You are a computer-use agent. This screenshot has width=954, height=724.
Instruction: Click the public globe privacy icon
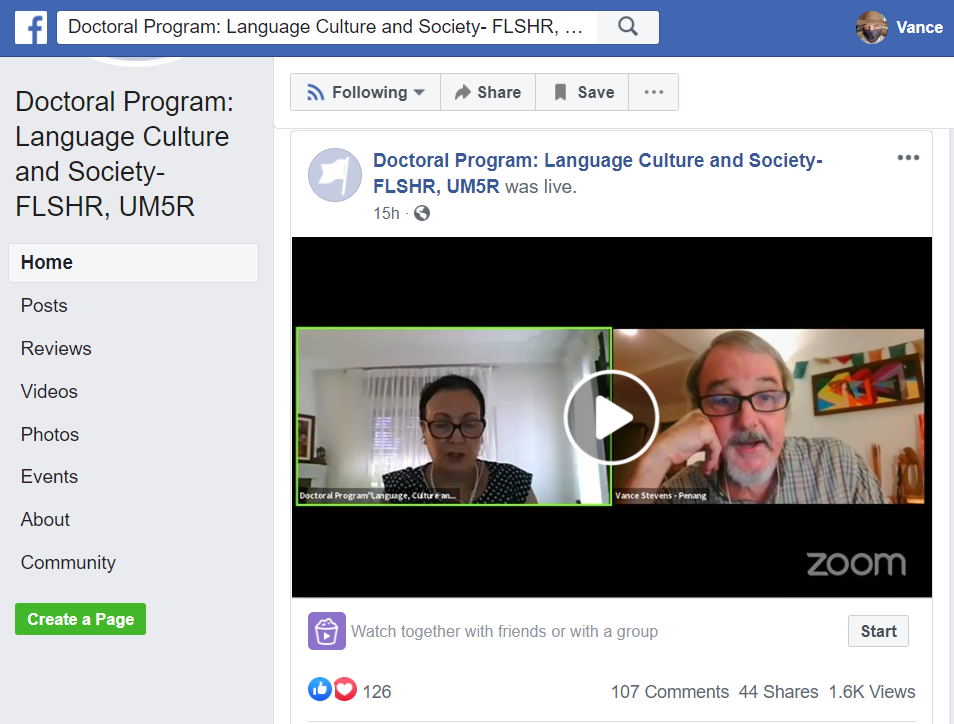pyautogui.click(x=420, y=213)
